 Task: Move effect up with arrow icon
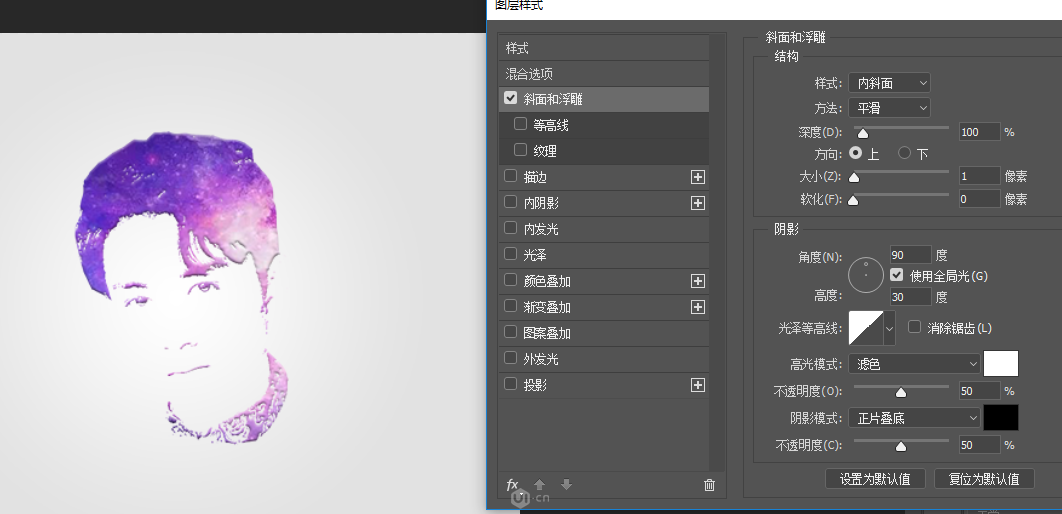540,485
